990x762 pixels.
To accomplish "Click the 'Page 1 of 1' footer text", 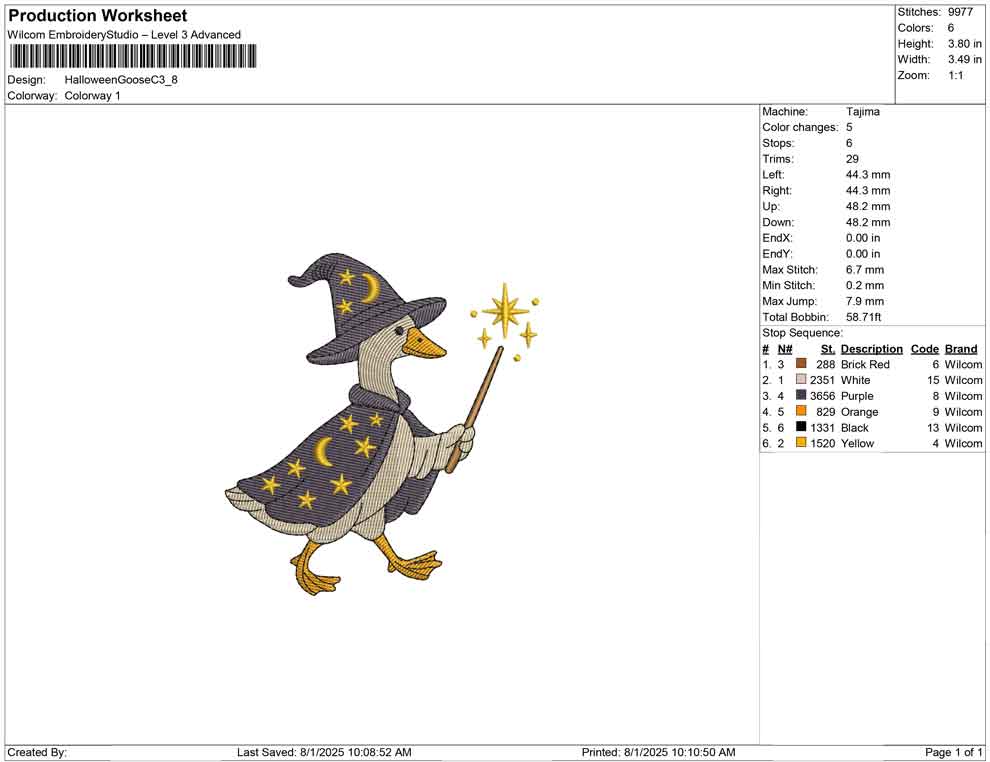I will 953,752.
